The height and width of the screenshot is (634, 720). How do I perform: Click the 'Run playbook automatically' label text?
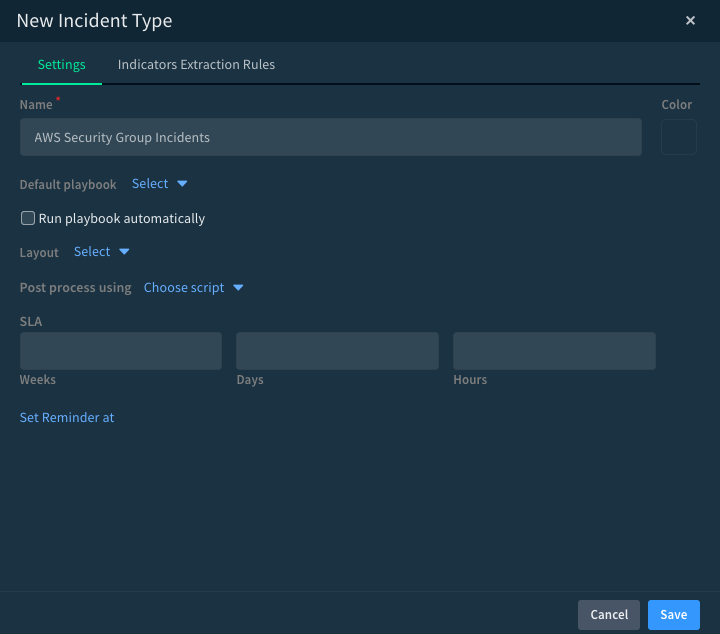(121, 218)
